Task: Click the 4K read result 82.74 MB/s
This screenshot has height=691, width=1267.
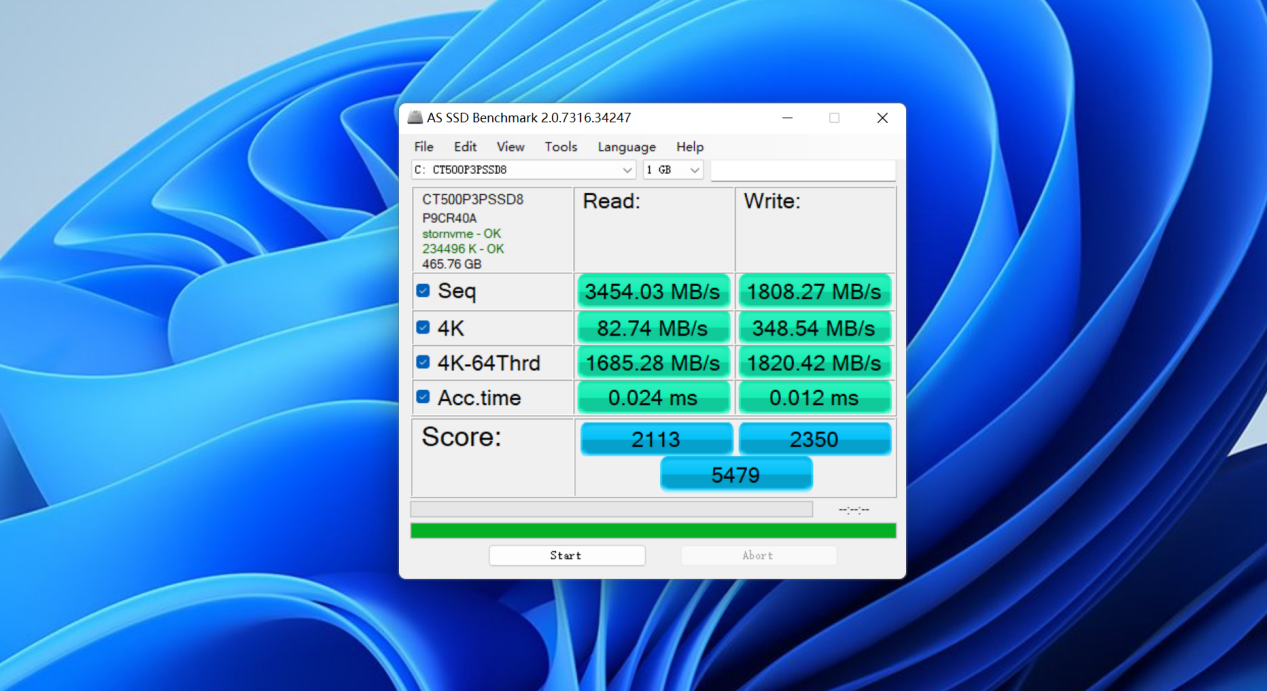Action: coord(653,328)
